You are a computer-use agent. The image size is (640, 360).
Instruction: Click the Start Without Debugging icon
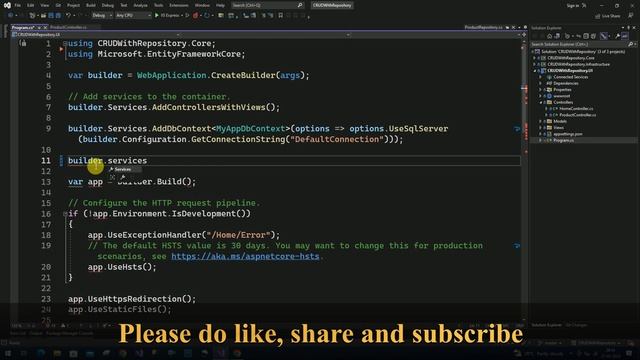187,16
